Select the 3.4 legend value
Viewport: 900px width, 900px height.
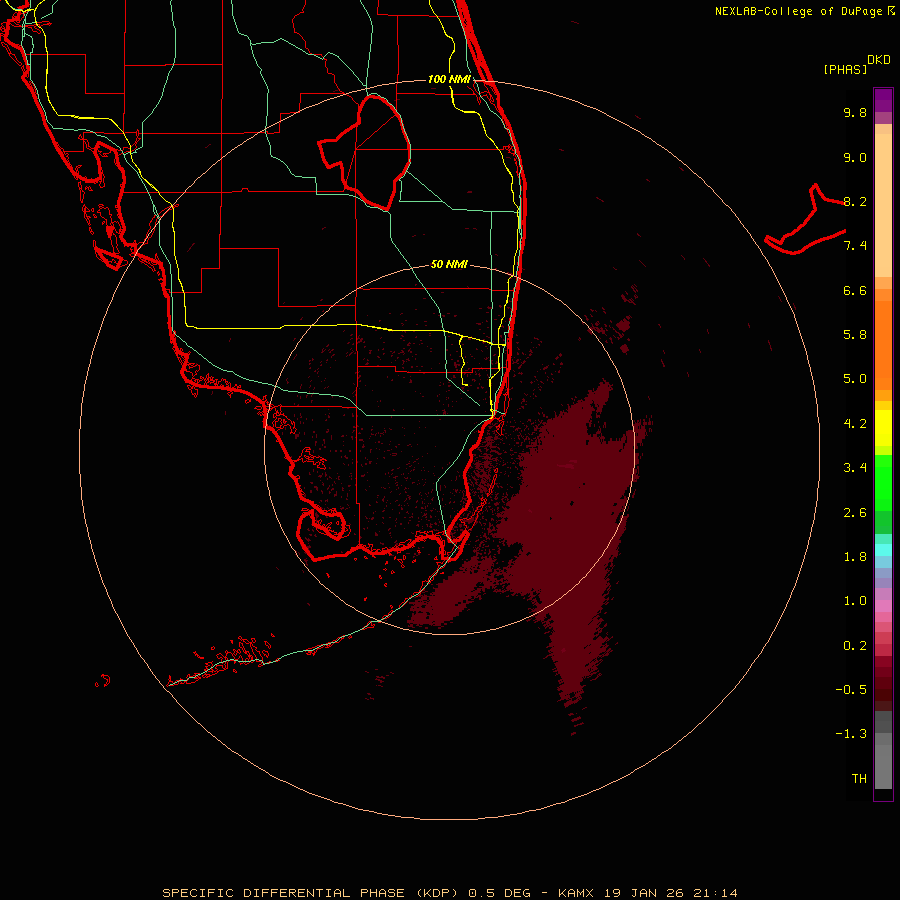click(855, 468)
